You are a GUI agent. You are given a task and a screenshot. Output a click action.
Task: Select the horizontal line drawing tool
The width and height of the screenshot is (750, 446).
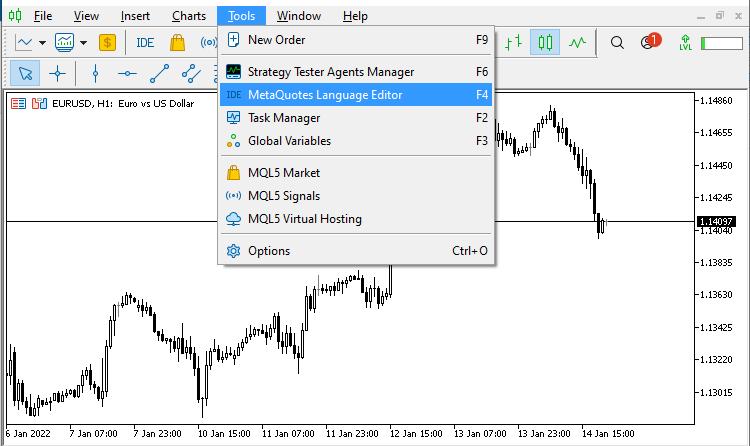pyautogui.click(x=127, y=72)
